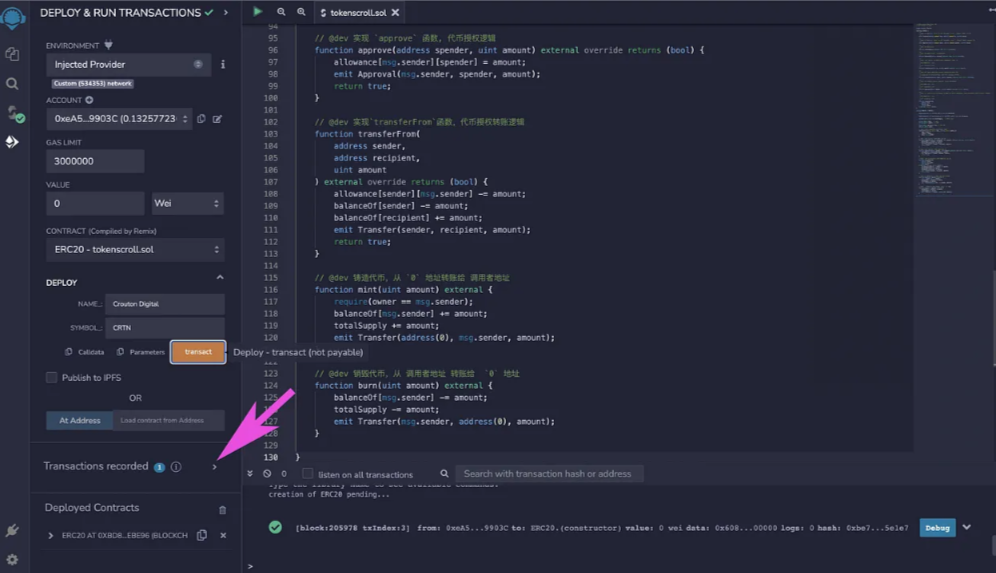Viewport: 996px width, 573px height.
Task: Click the 'function burn' code line
Action: [403, 386]
